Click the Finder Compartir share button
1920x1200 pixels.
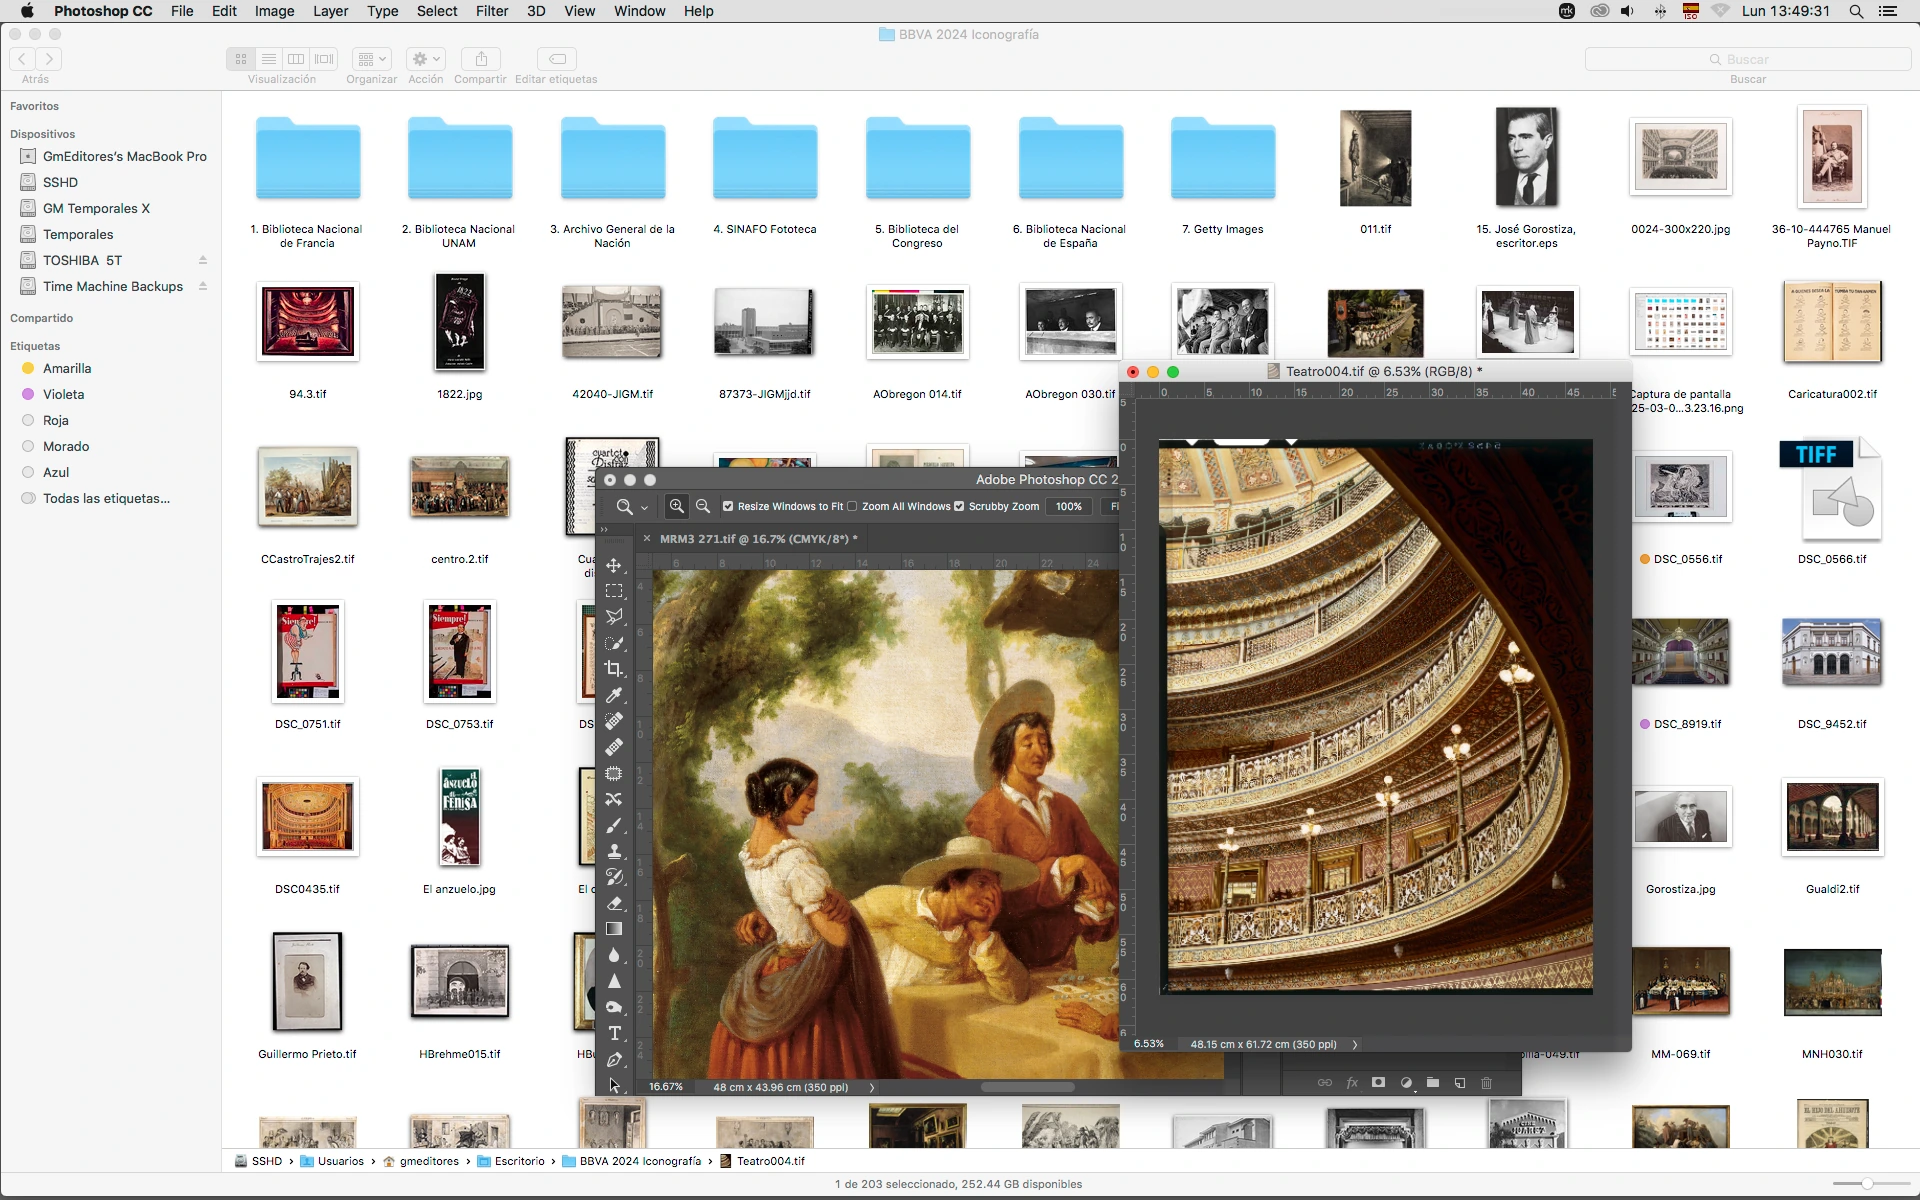481,59
